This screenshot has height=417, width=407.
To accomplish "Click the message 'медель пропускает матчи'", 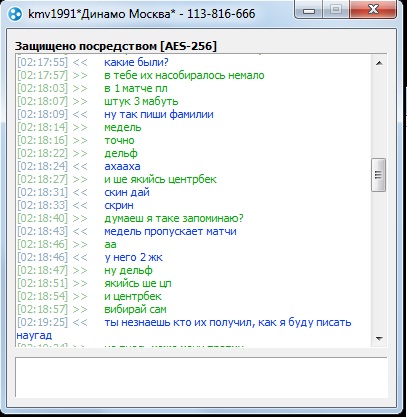I will coord(170,231).
